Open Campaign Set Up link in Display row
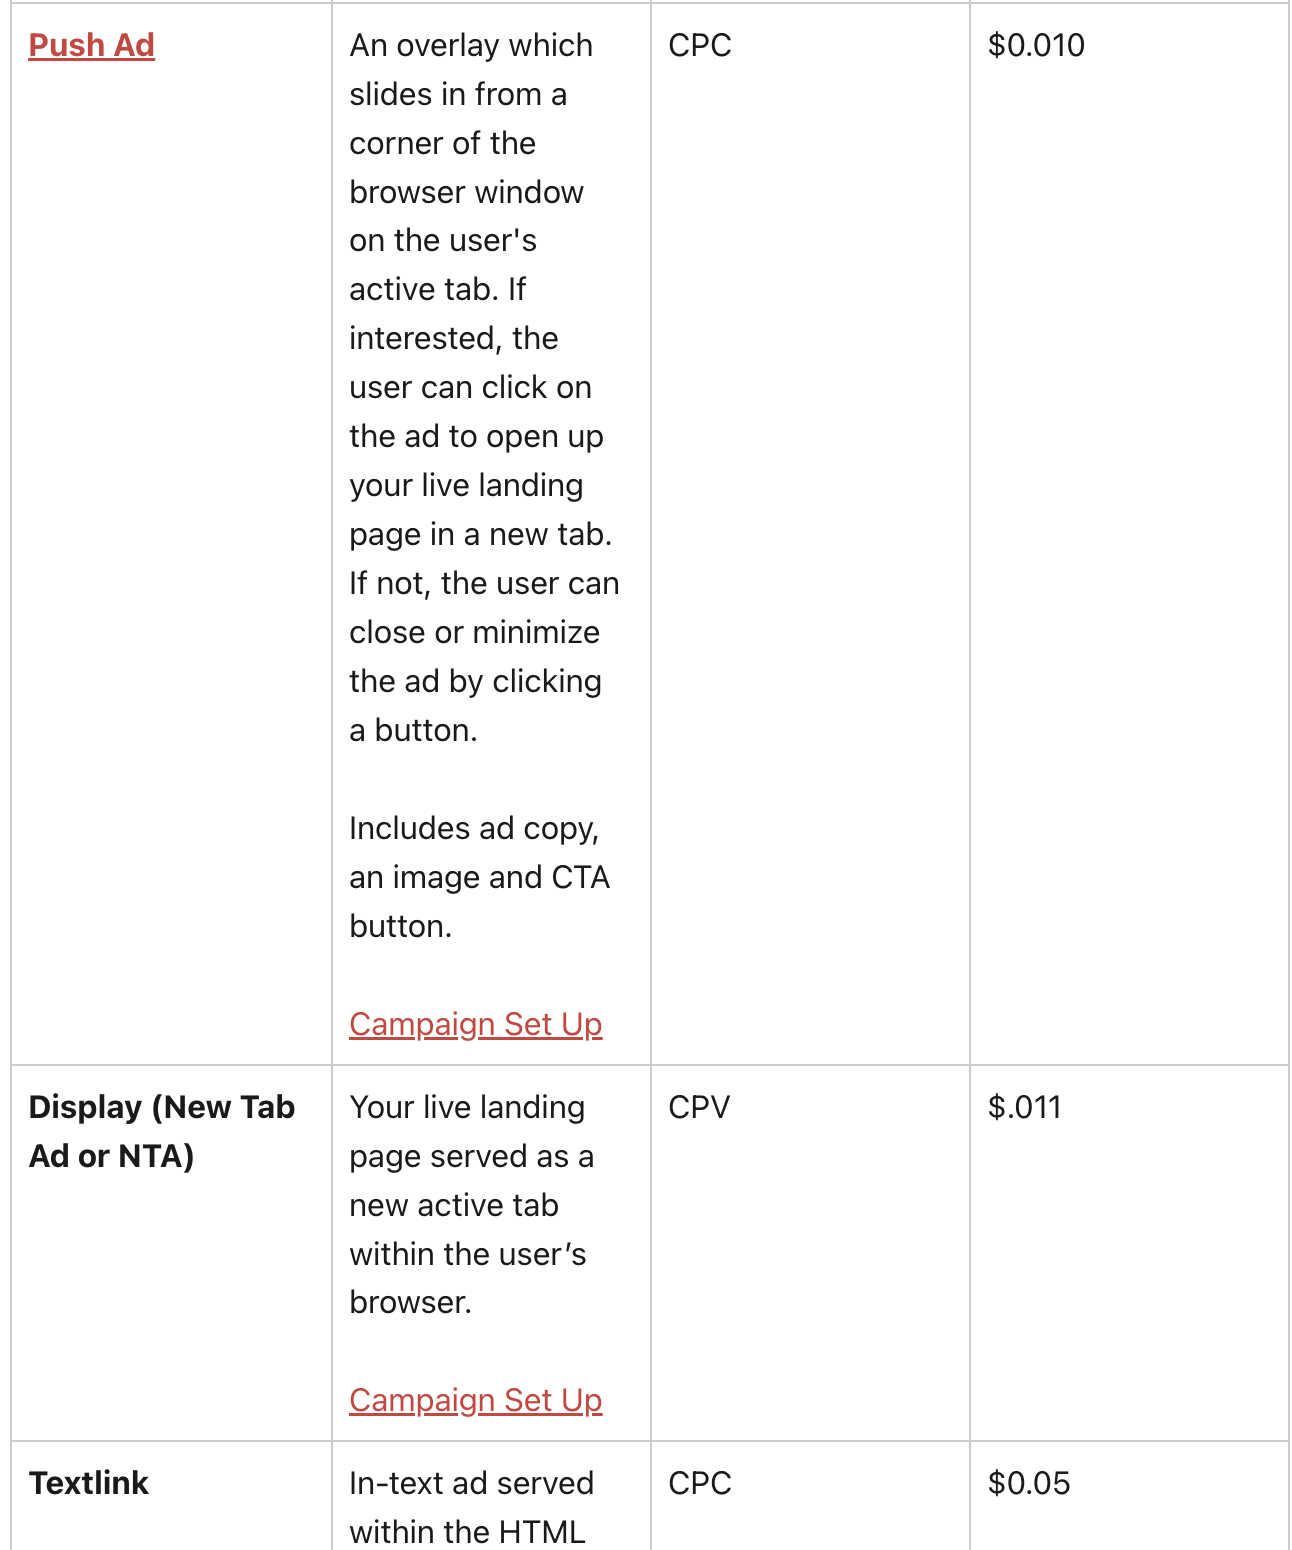 tap(475, 1401)
